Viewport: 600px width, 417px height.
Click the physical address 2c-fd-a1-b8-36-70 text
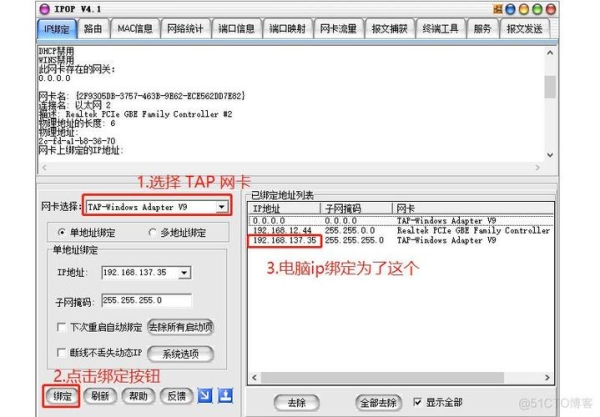(x=77, y=141)
